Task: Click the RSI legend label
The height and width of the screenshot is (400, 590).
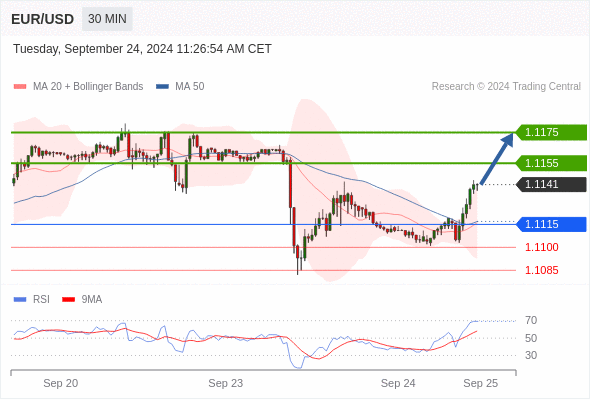Action: [x=41, y=300]
